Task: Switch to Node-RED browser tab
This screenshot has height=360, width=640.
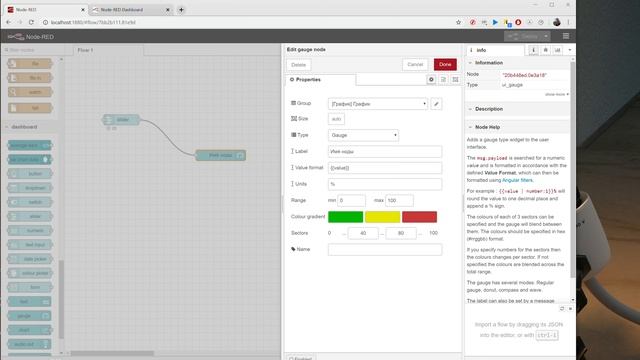Action: (x=47, y=9)
